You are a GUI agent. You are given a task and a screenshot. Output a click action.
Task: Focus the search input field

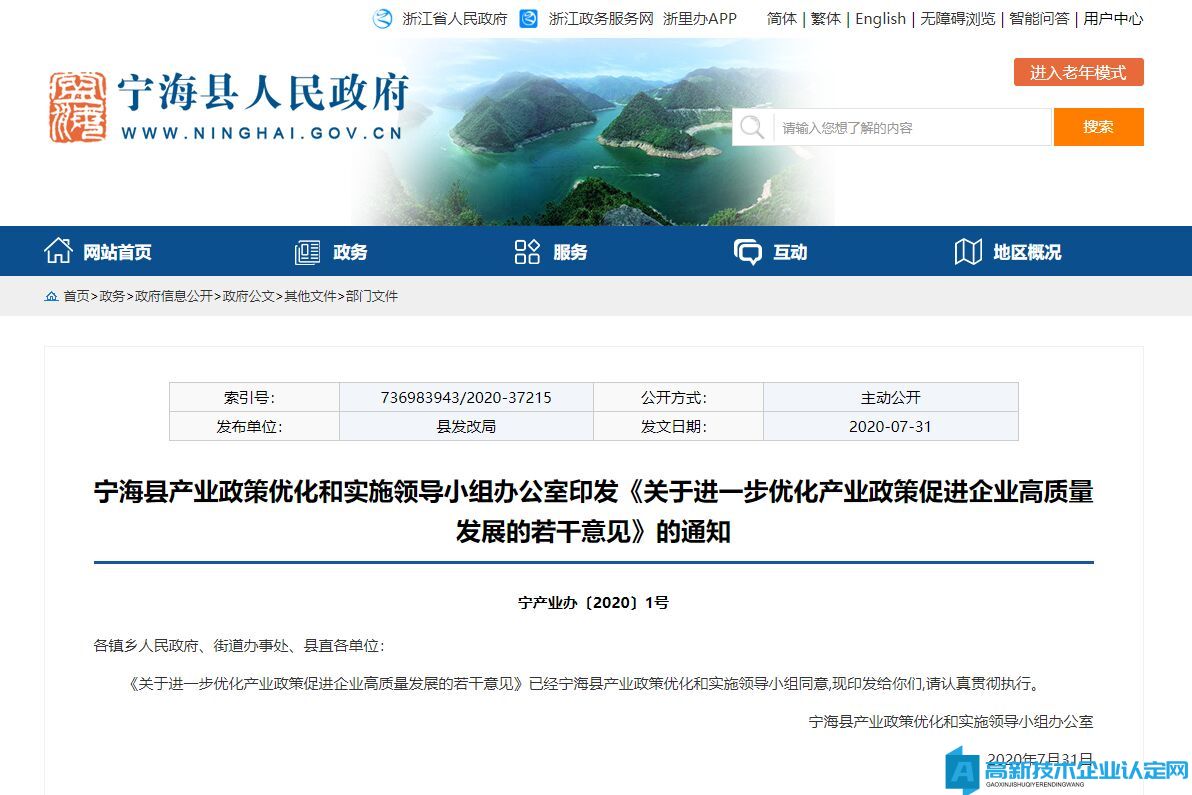[x=912, y=127]
